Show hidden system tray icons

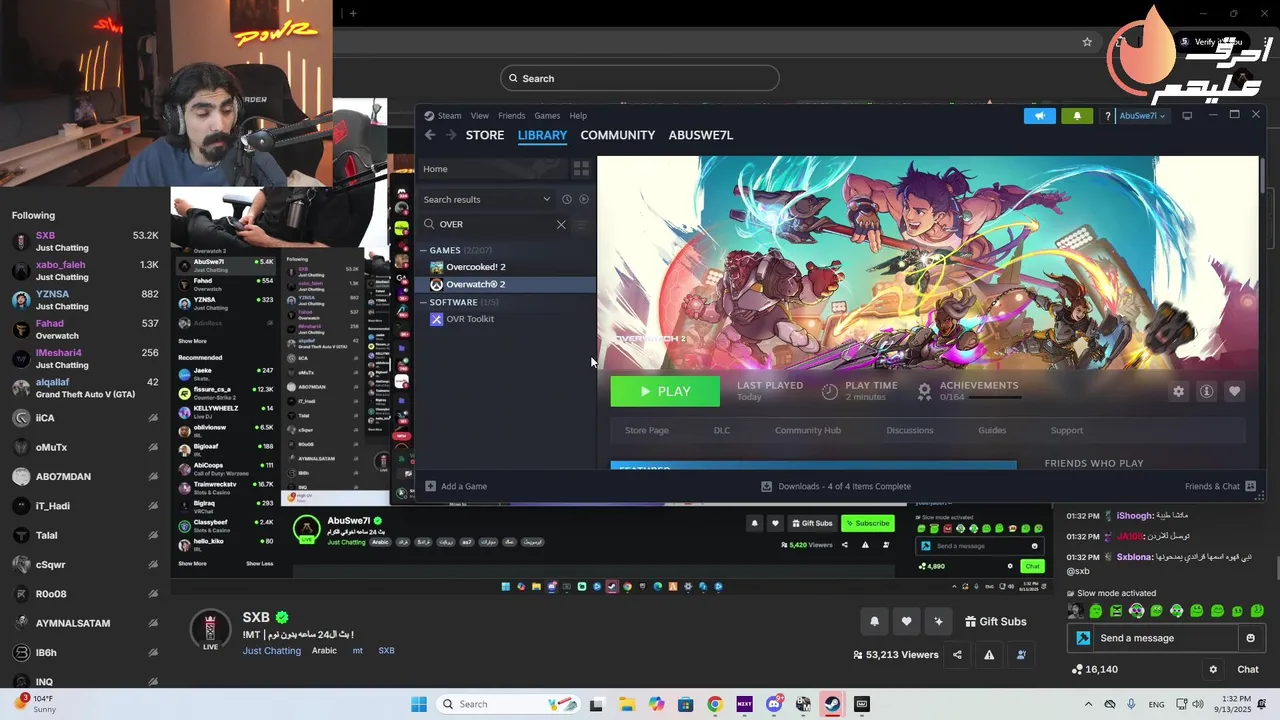(1088, 704)
